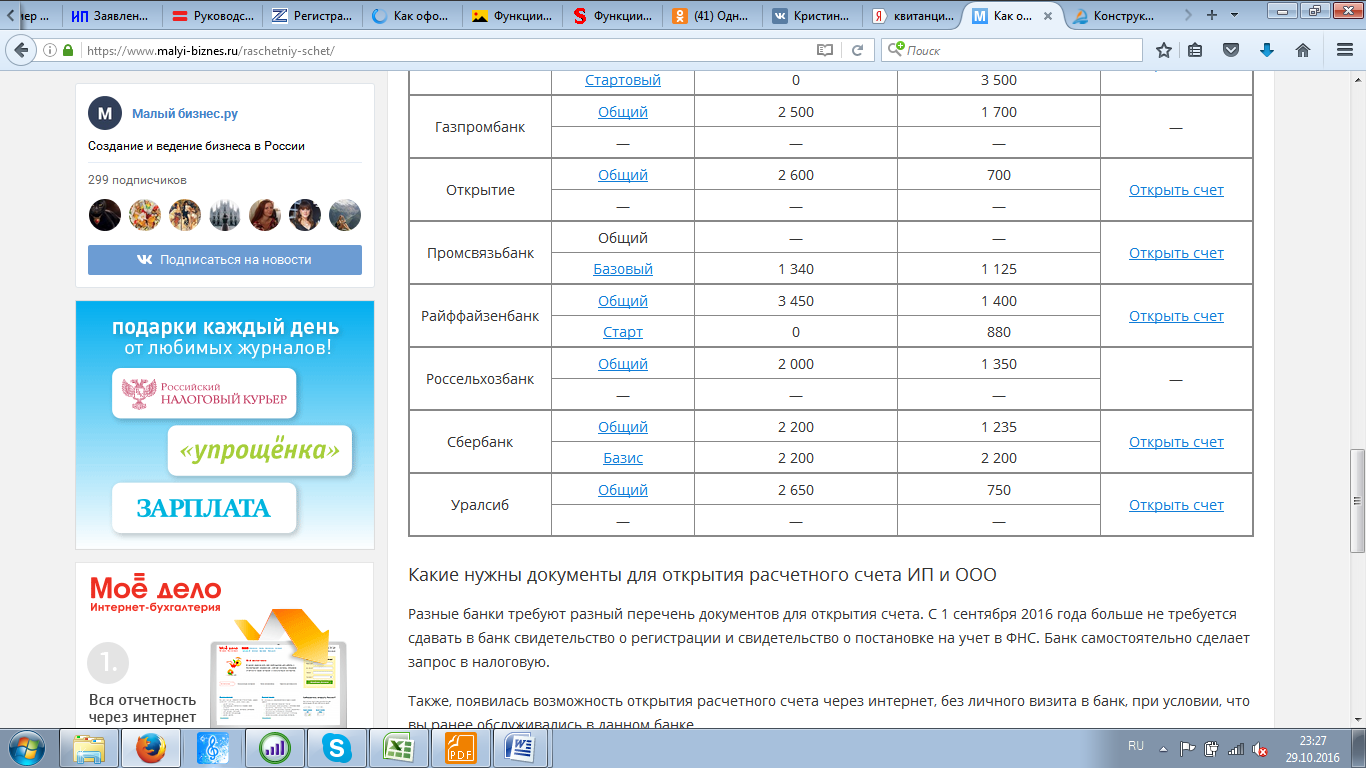The height and width of the screenshot is (768, 1366).
Task: Click 'Открыть счет' for Промсвязьбанк
Action: tap(1176, 253)
